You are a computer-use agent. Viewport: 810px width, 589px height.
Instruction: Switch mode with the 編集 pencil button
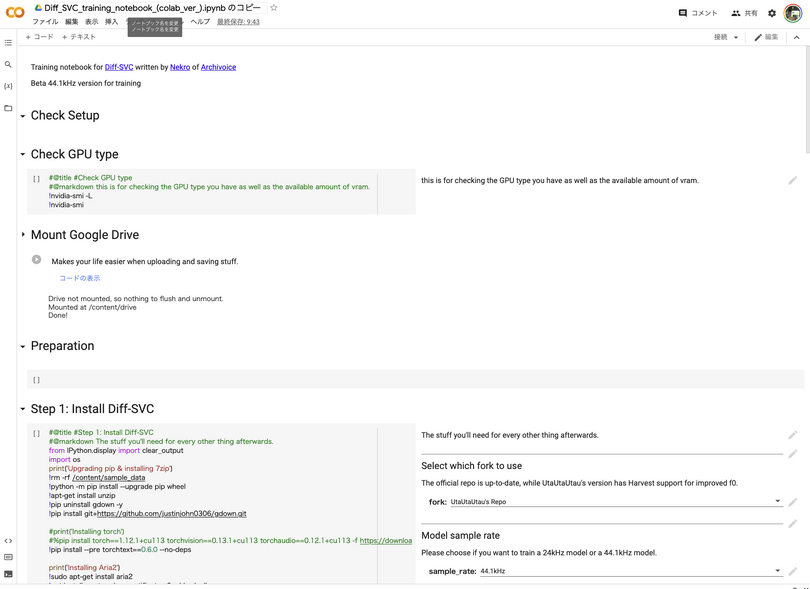tap(766, 37)
